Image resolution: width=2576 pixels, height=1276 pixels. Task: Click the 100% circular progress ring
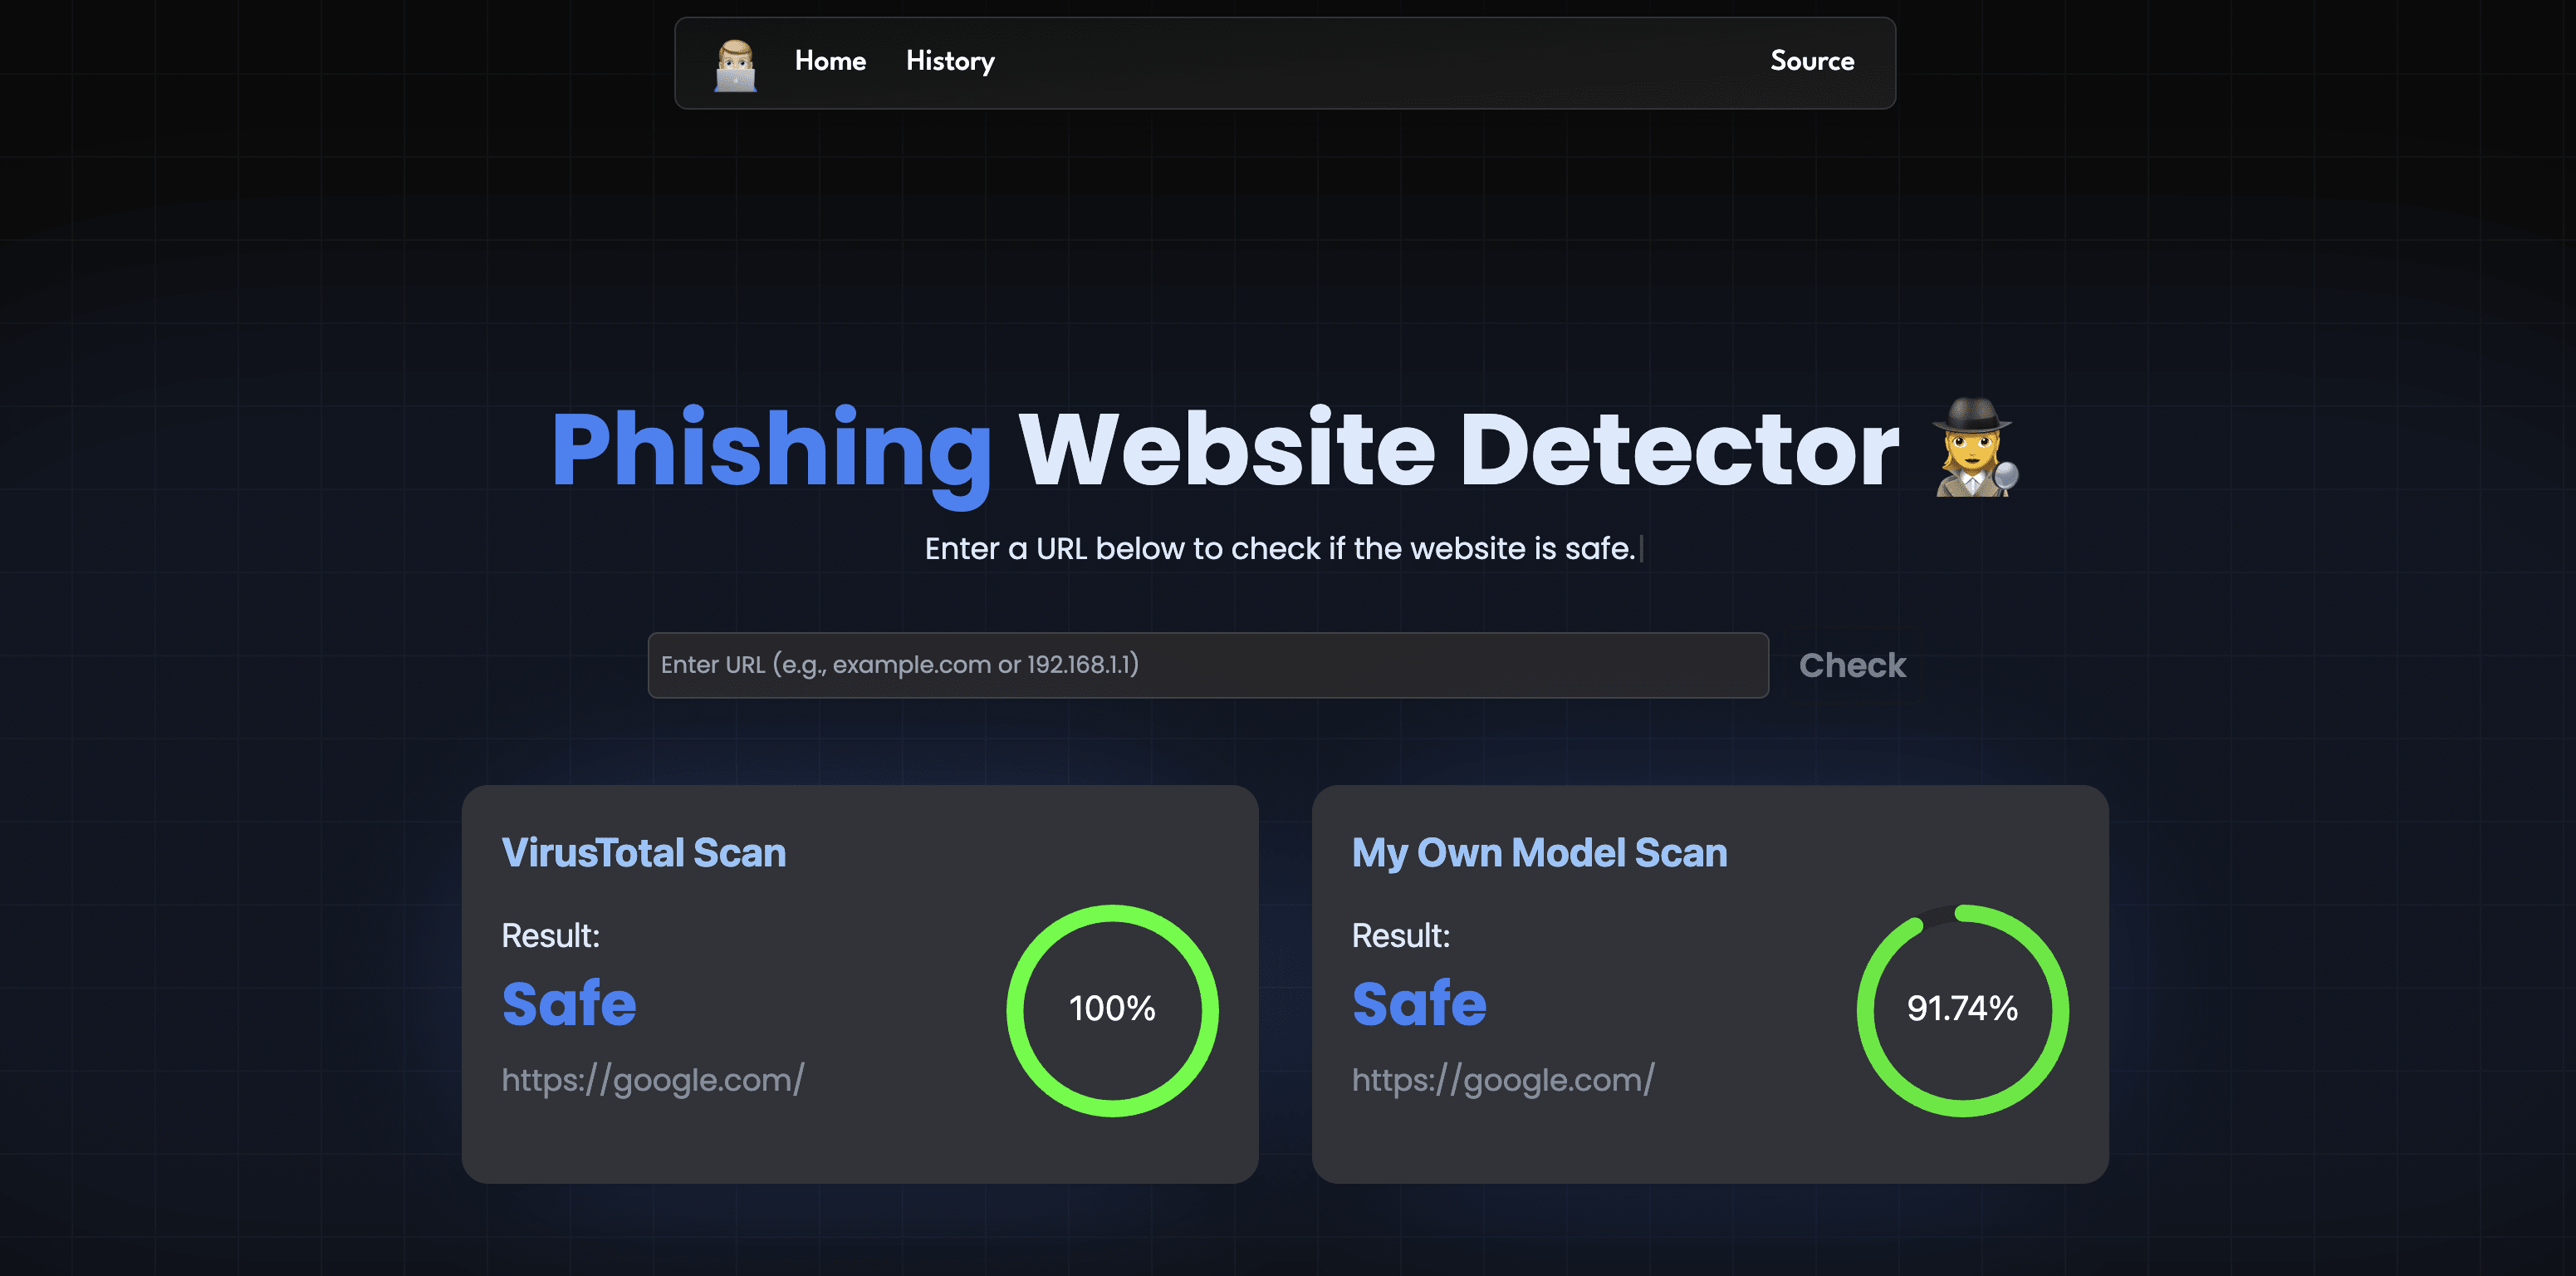tap(1112, 1009)
